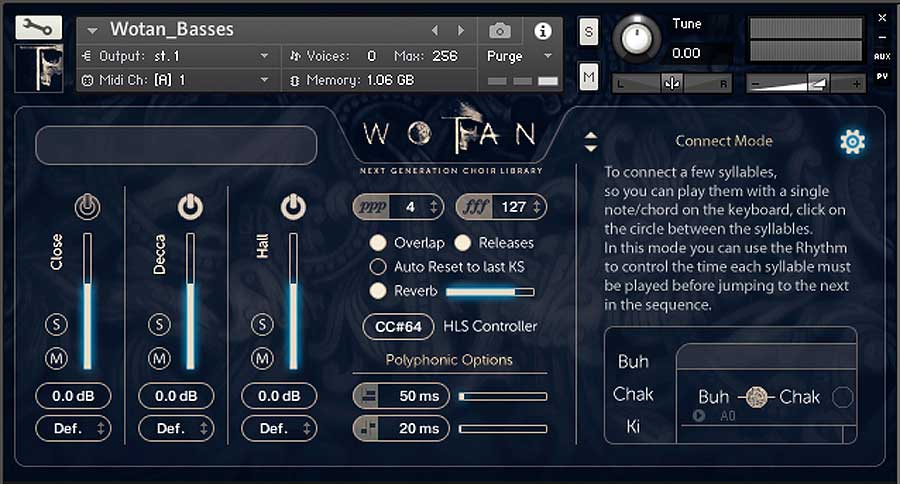
Task: Change the ppp velocity value stepper
Action: click(x=433, y=207)
